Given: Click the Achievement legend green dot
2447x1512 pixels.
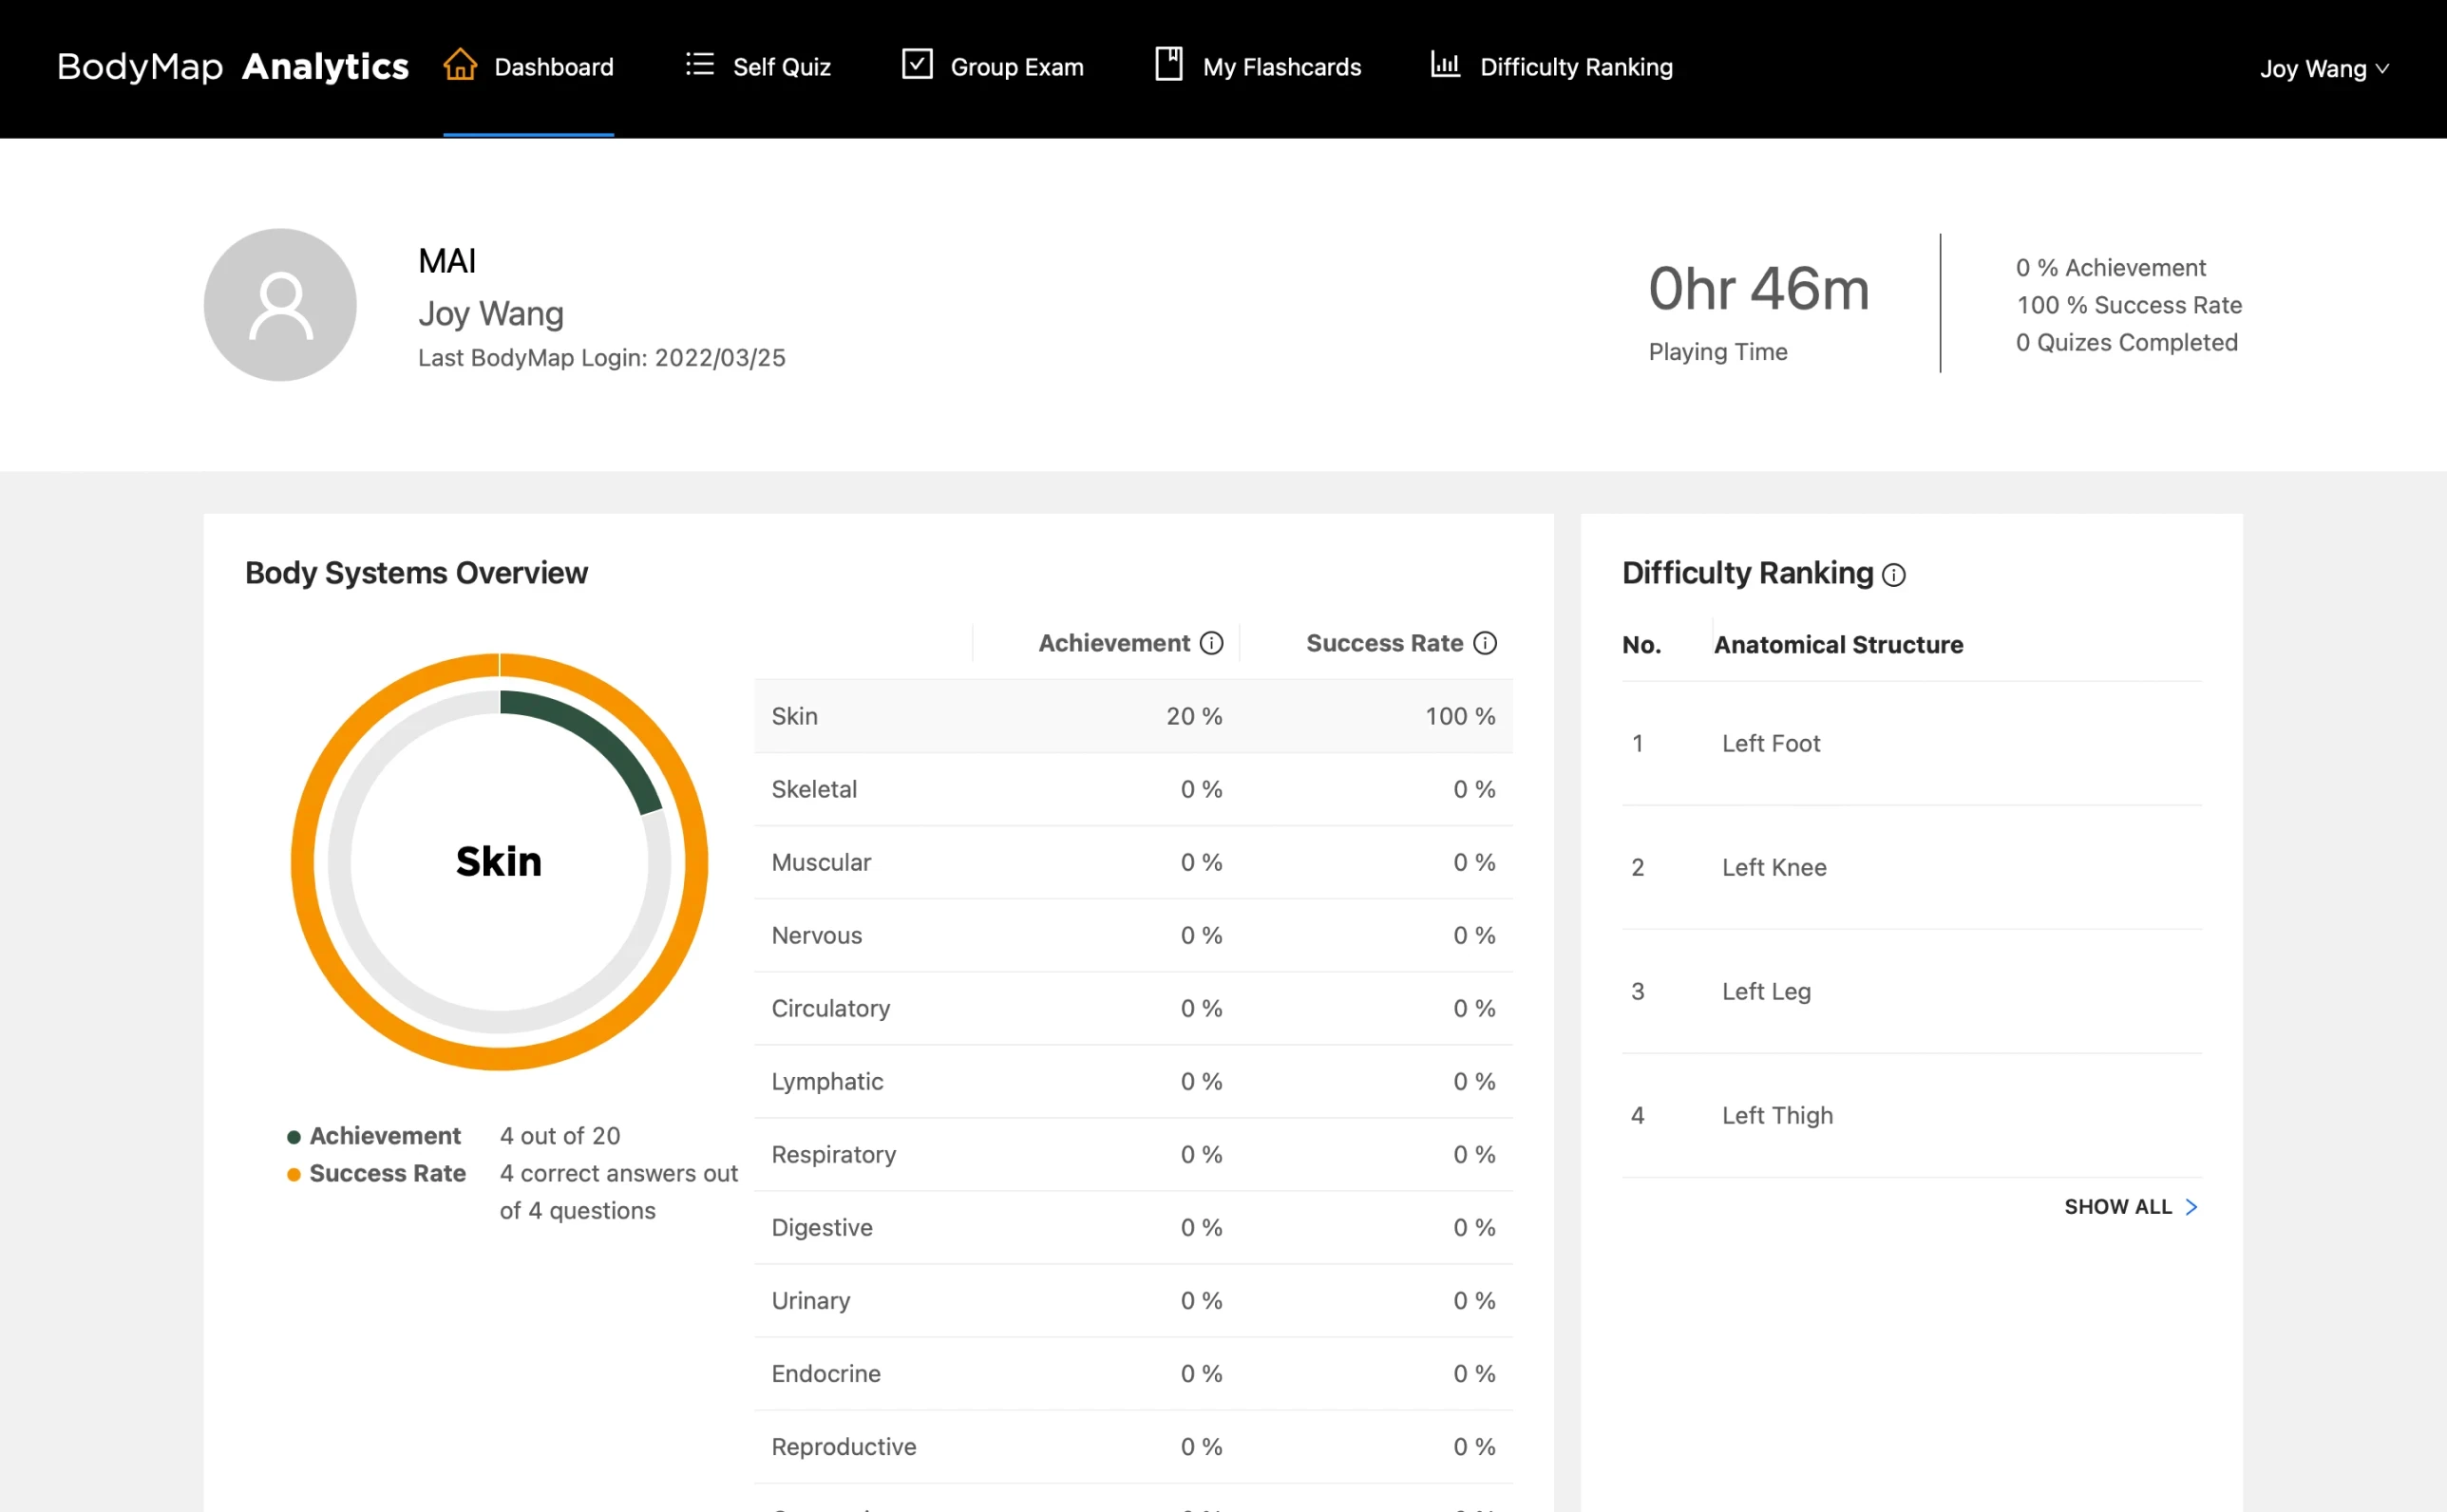Looking at the screenshot, I should (294, 1137).
